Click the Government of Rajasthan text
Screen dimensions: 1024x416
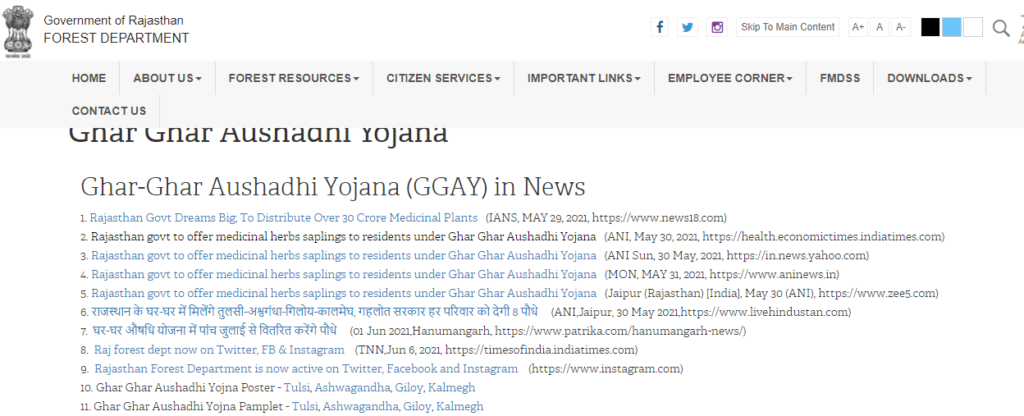point(114,21)
